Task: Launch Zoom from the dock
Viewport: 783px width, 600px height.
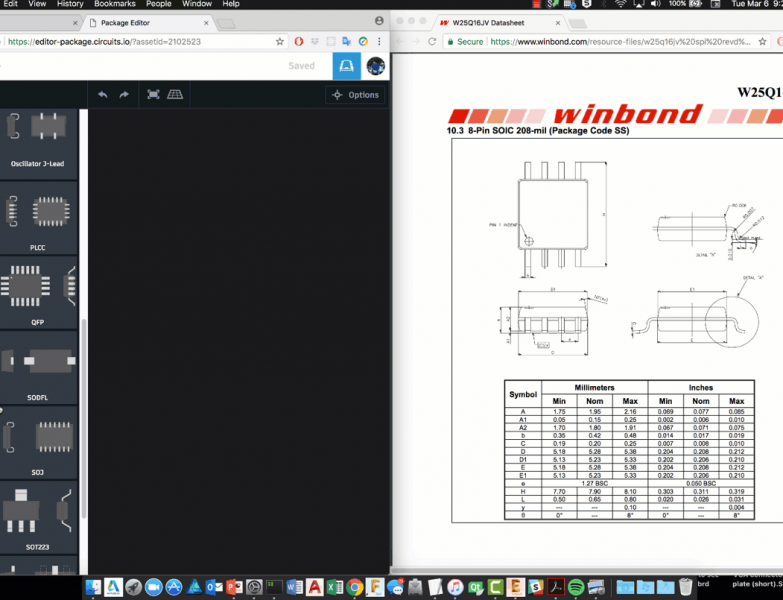Action: (x=153, y=587)
